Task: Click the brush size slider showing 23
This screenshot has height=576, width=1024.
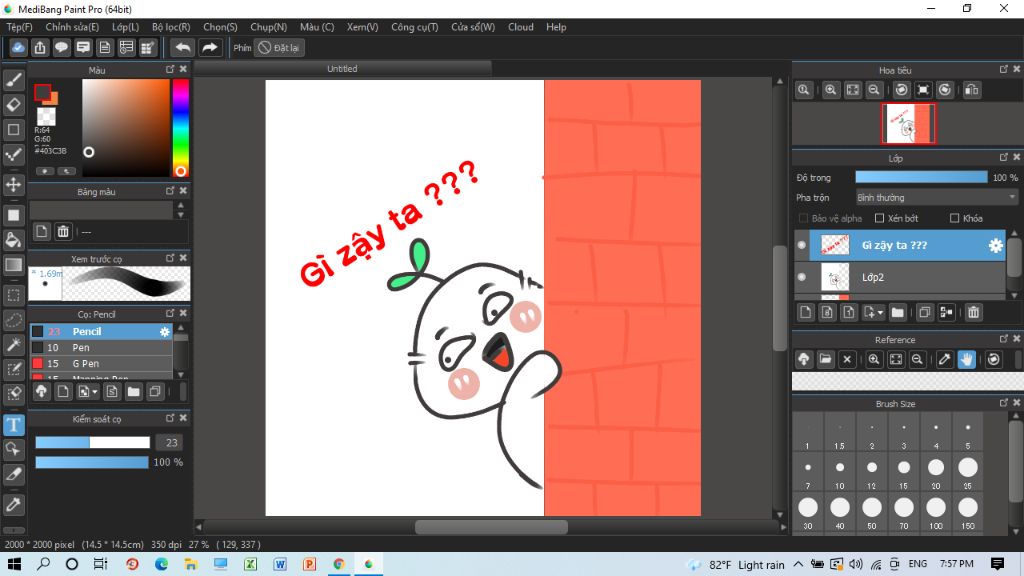Action: click(92, 443)
